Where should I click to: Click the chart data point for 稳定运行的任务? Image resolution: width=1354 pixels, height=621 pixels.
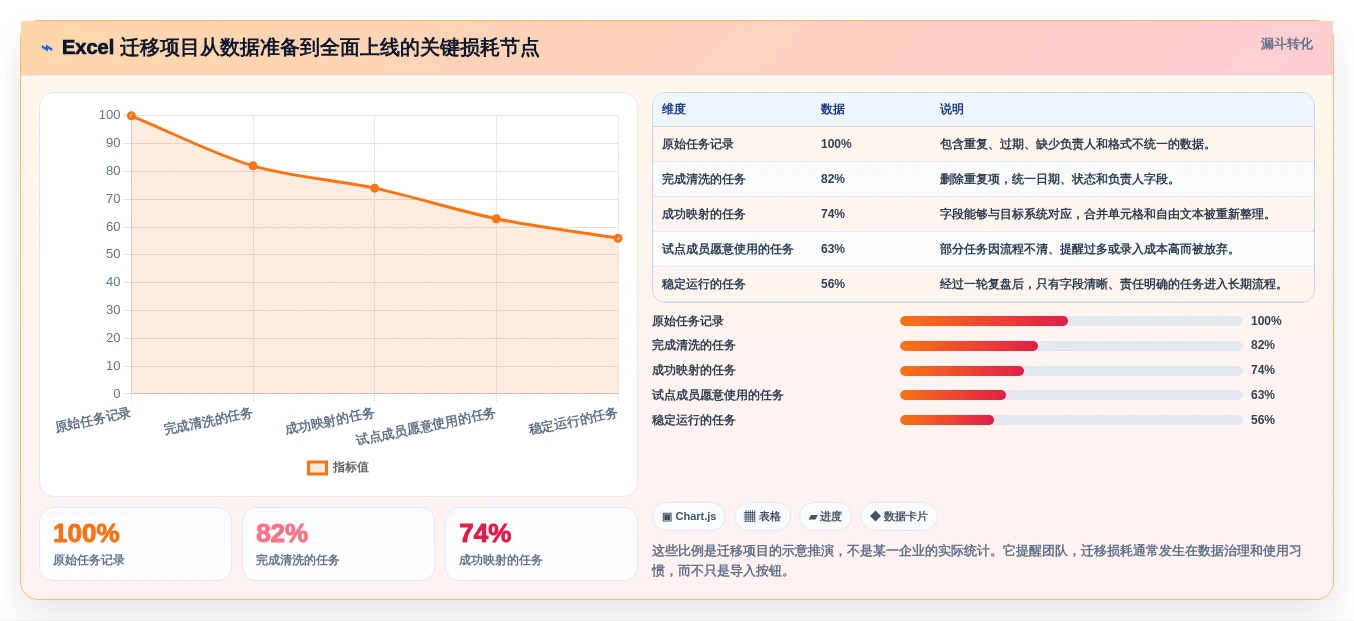point(618,238)
